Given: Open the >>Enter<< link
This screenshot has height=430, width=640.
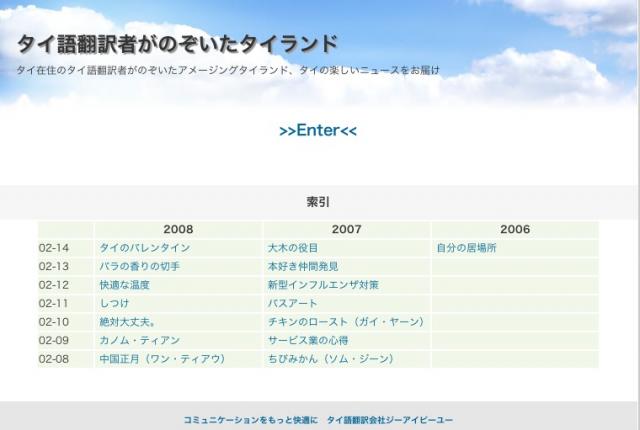Looking at the screenshot, I should click(x=318, y=131).
